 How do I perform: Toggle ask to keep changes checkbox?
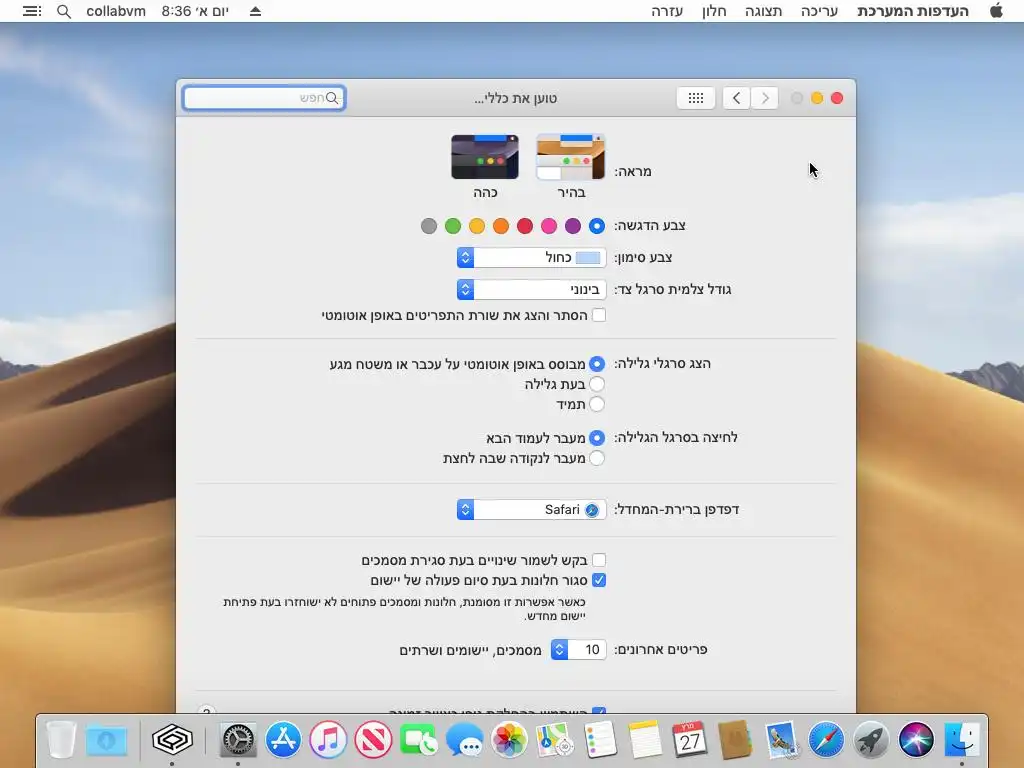click(599, 560)
